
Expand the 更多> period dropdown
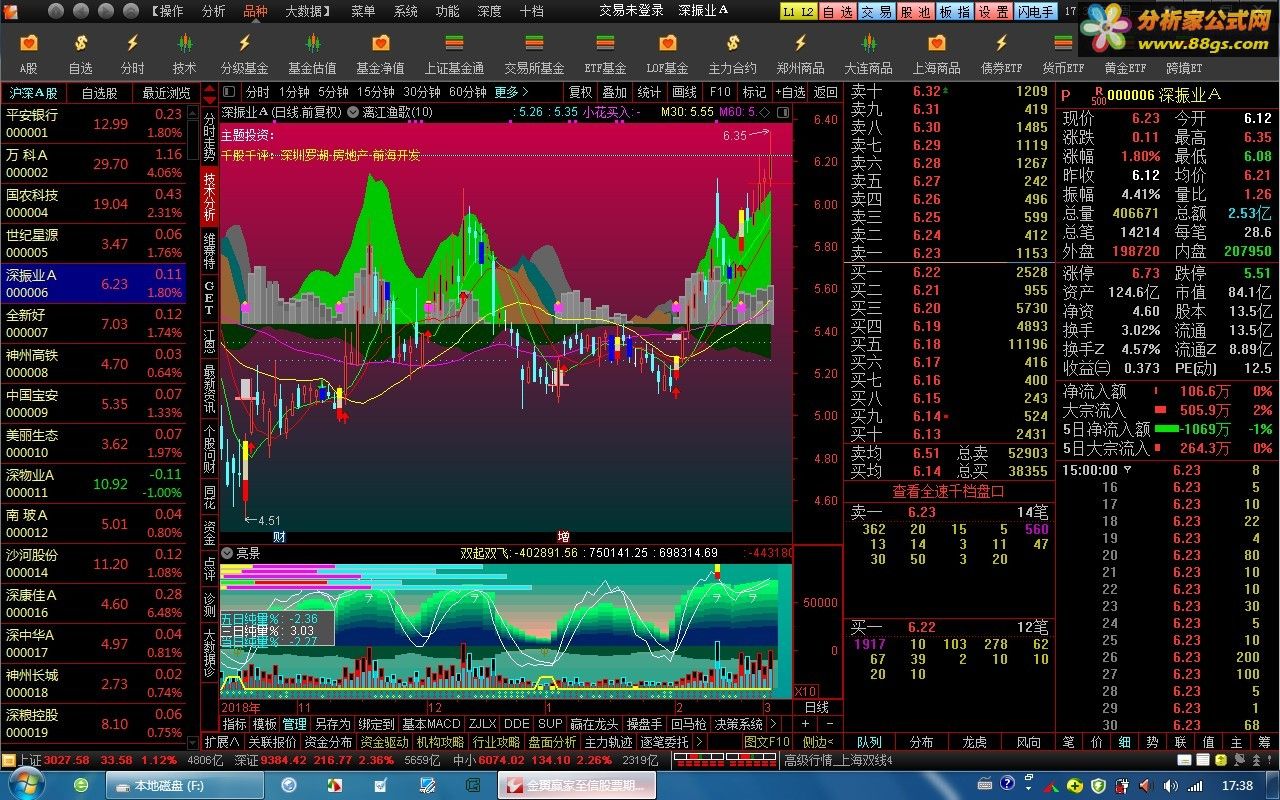[511, 92]
